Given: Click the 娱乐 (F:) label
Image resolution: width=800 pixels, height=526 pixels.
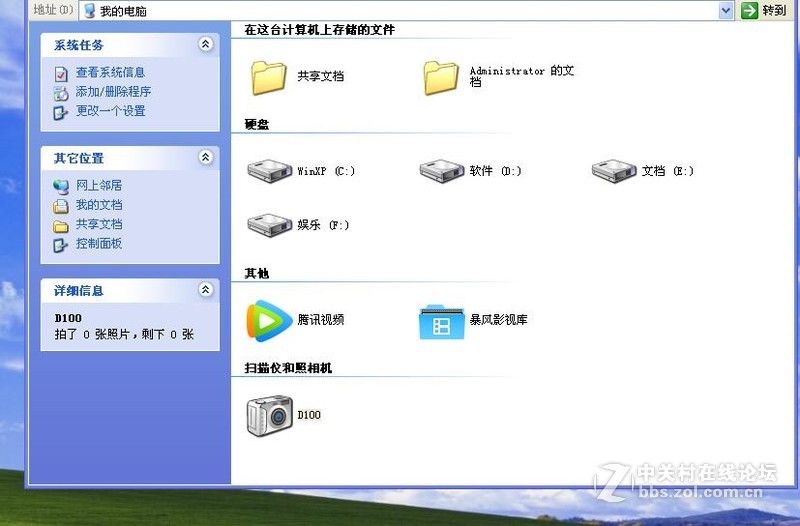Looking at the screenshot, I should pyautogui.click(x=323, y=225).
